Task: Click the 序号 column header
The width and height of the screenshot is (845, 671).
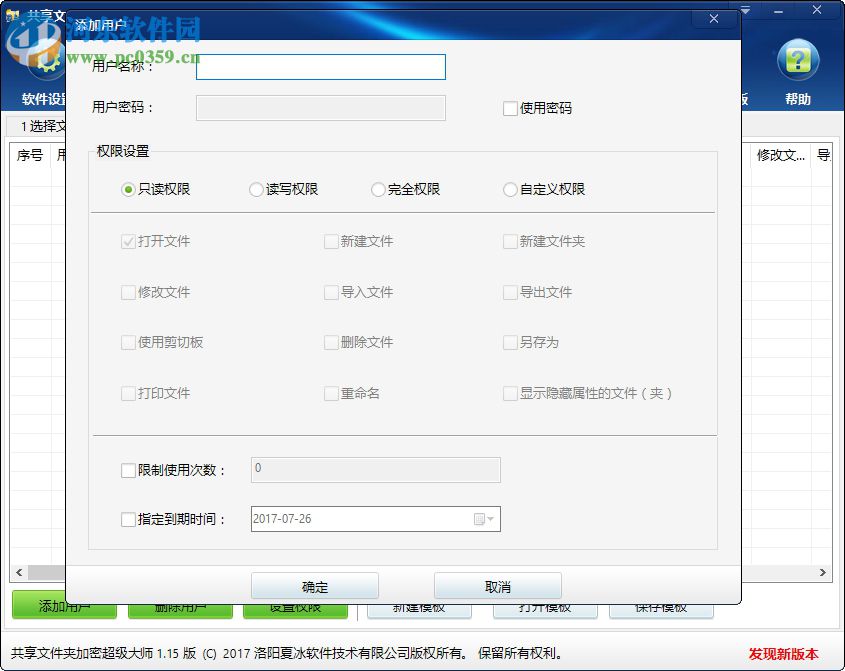Action: (30, 156)
